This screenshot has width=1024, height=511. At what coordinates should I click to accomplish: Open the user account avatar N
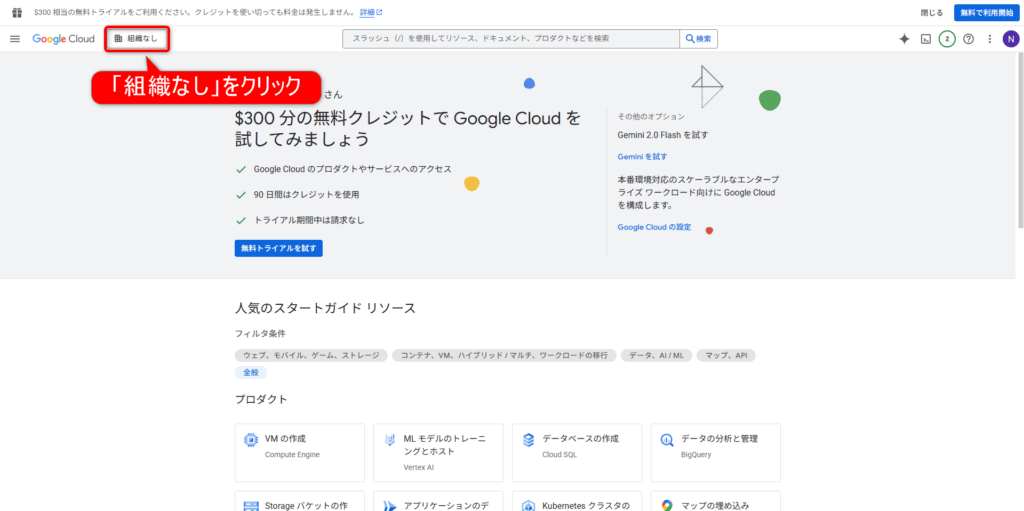pos(1011,39)
